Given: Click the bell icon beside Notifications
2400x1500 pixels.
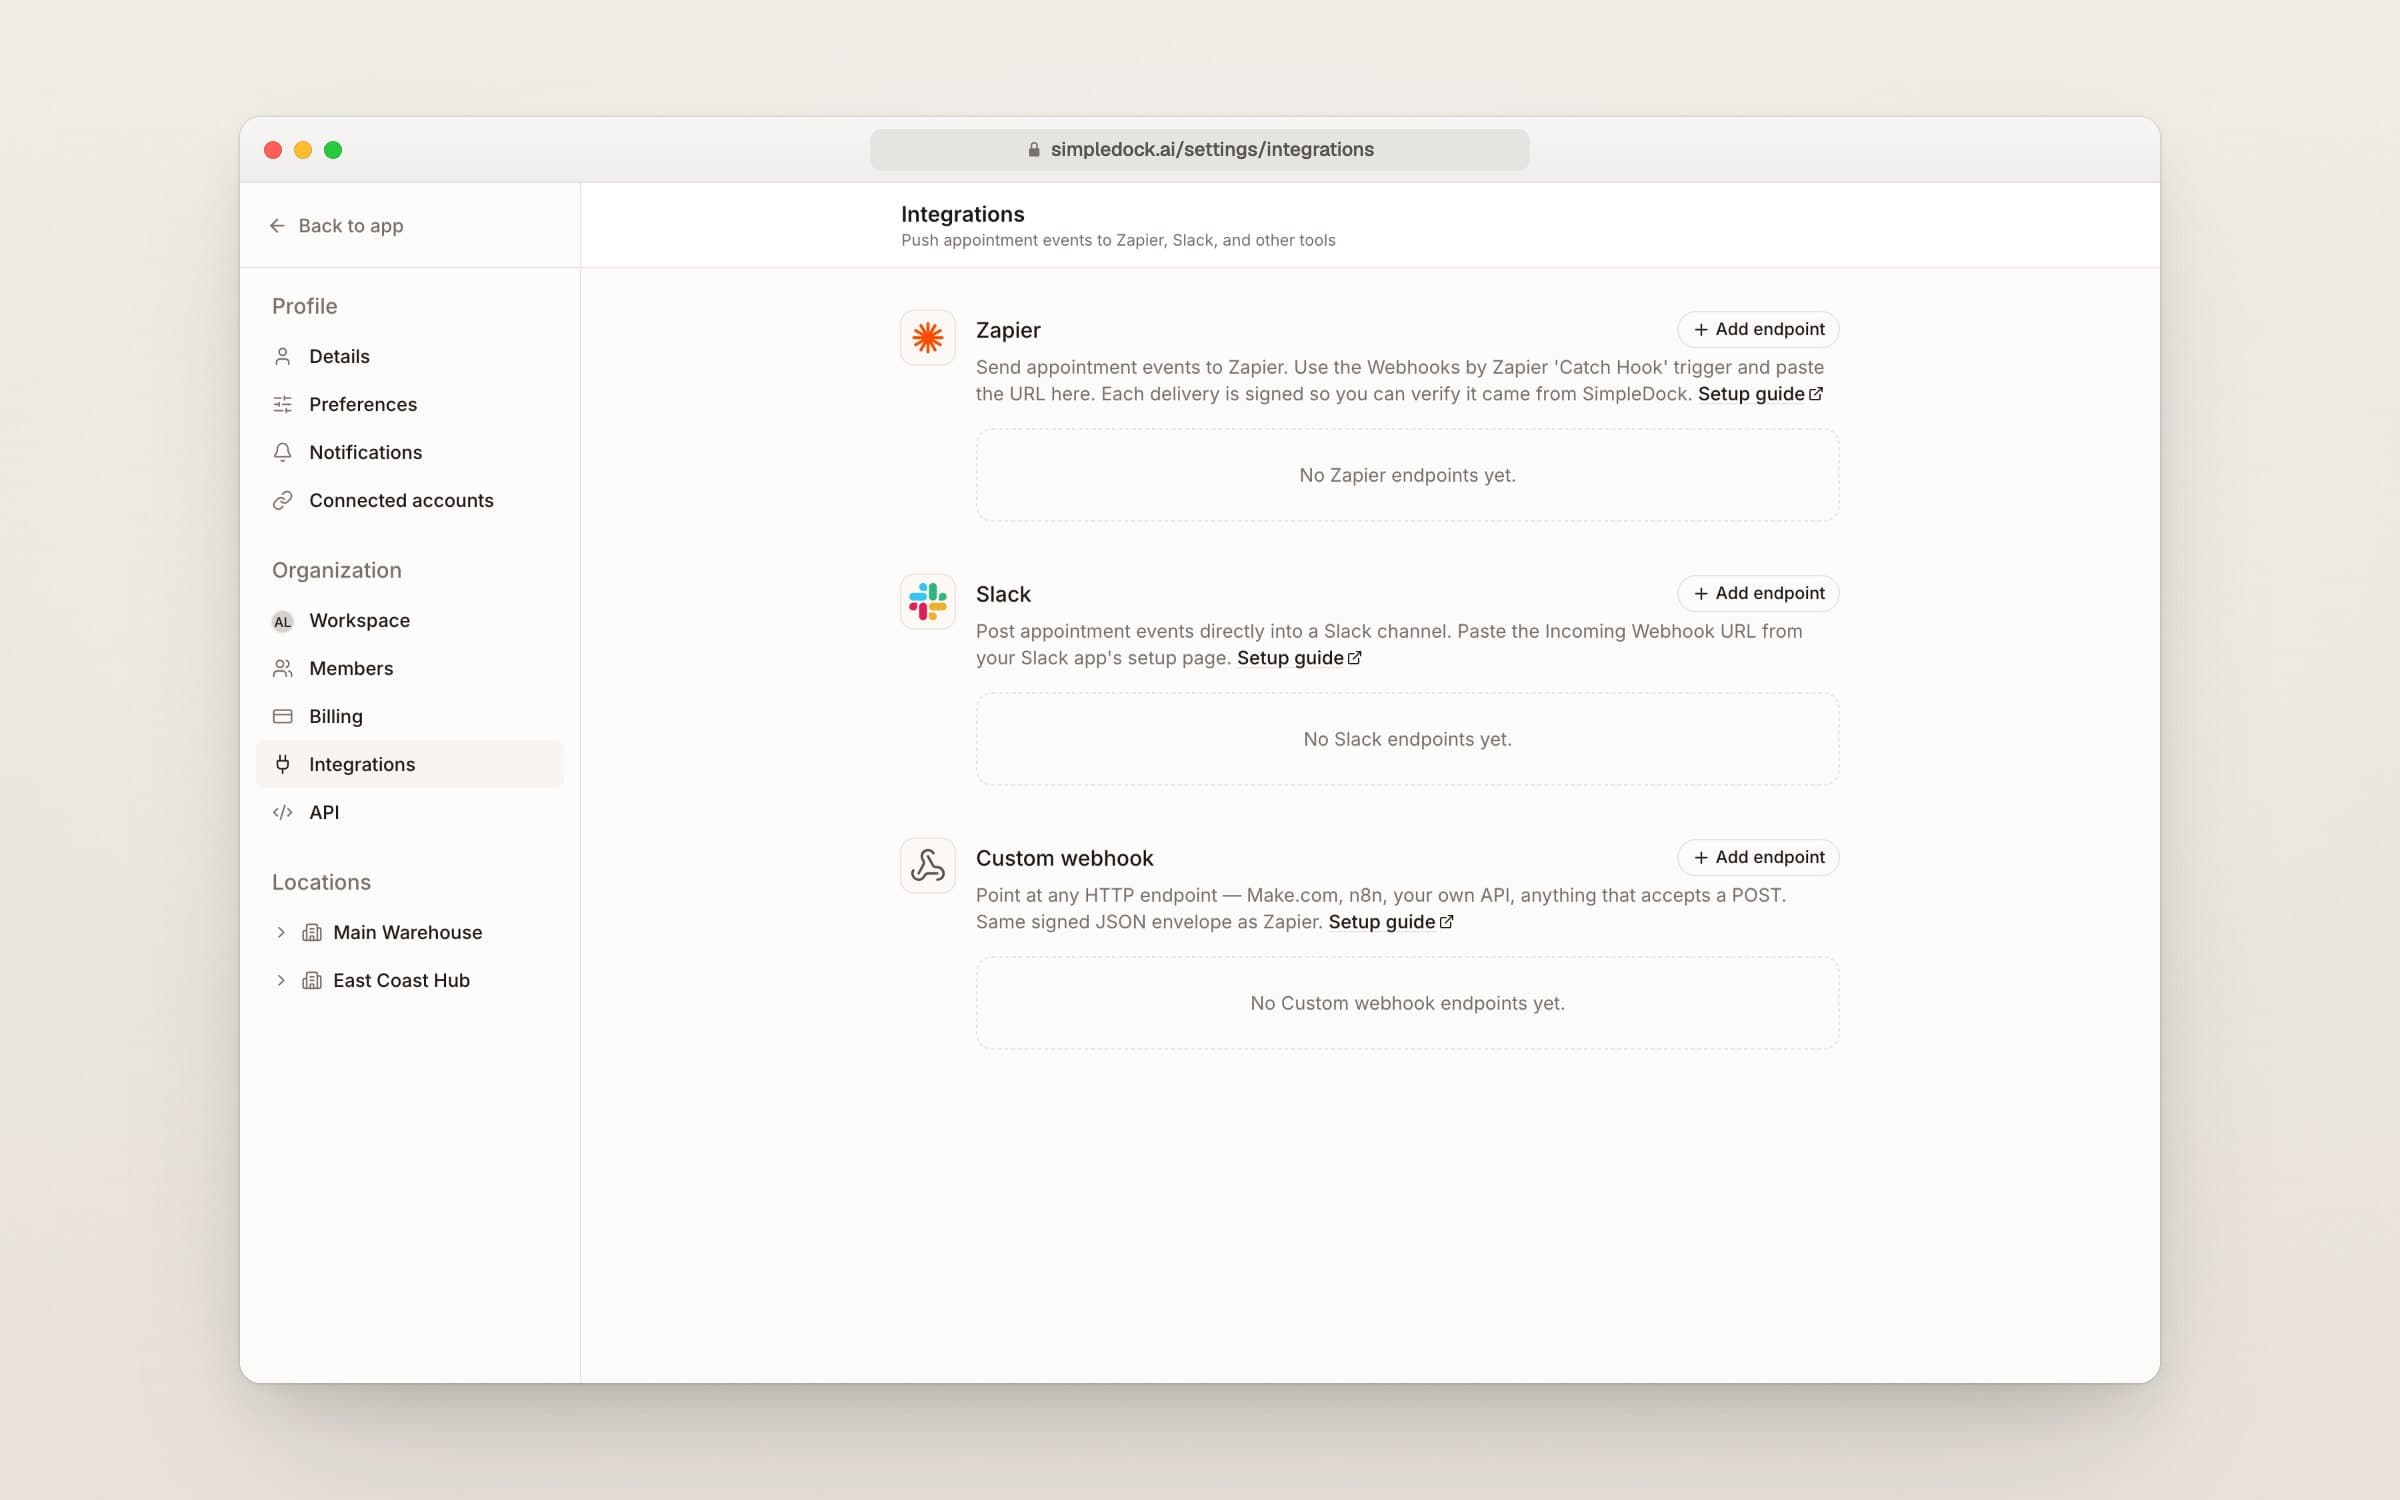Looking at the screenshot, I should (x=283, y=453).
